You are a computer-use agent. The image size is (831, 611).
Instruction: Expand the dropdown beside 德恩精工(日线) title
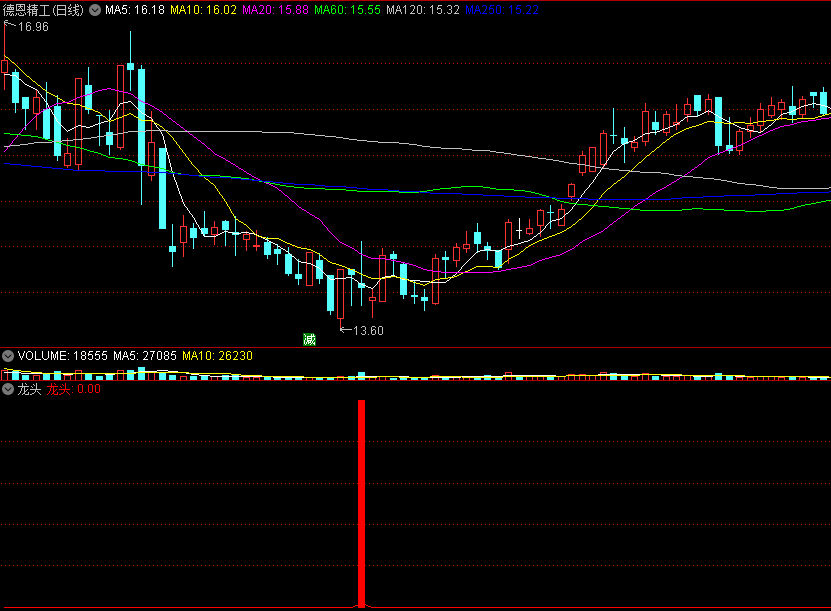click(95, 10)
